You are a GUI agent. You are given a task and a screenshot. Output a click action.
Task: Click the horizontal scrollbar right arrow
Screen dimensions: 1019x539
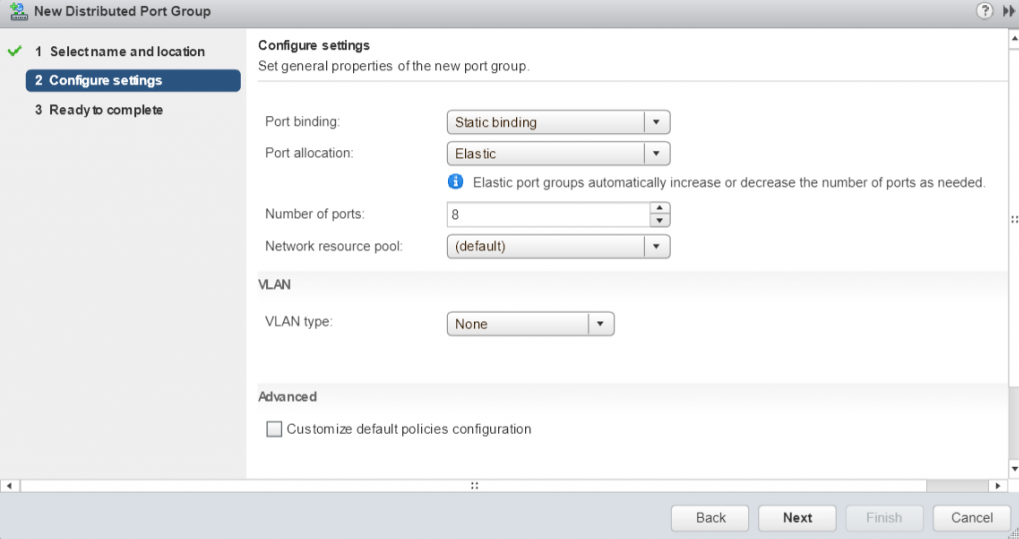coord(997,485)
